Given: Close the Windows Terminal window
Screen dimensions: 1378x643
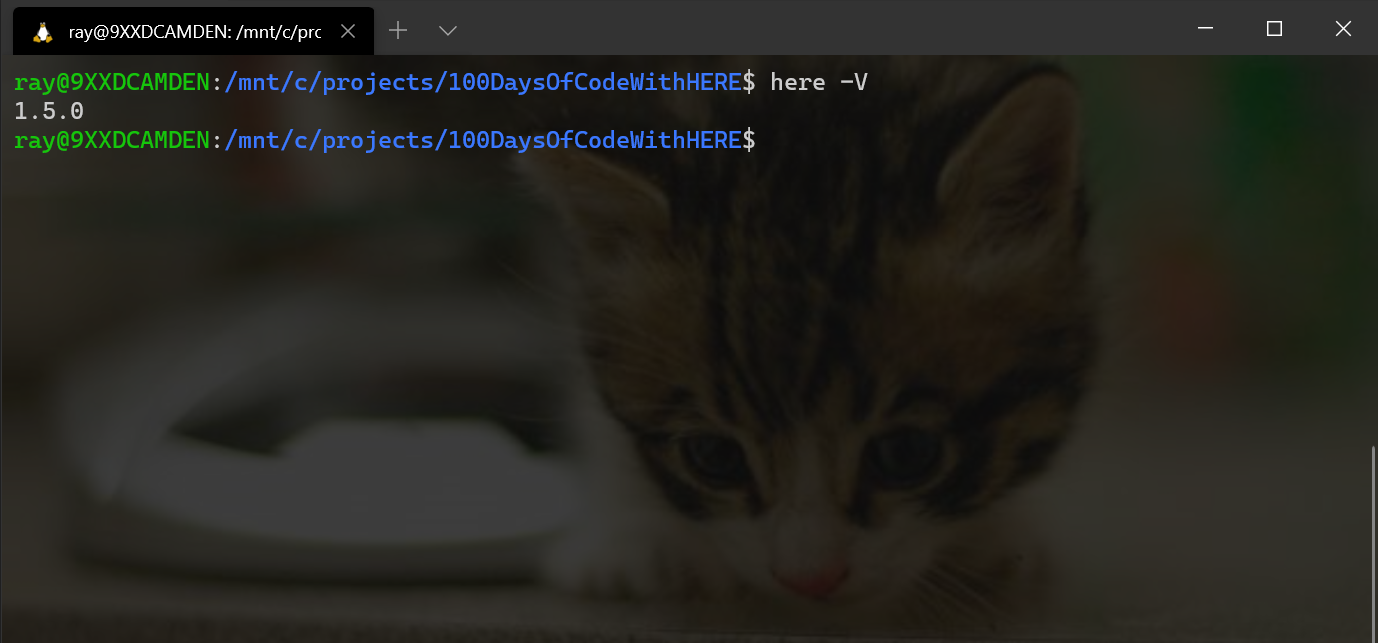Looking at the screenshot, I should click(1343, 29).
